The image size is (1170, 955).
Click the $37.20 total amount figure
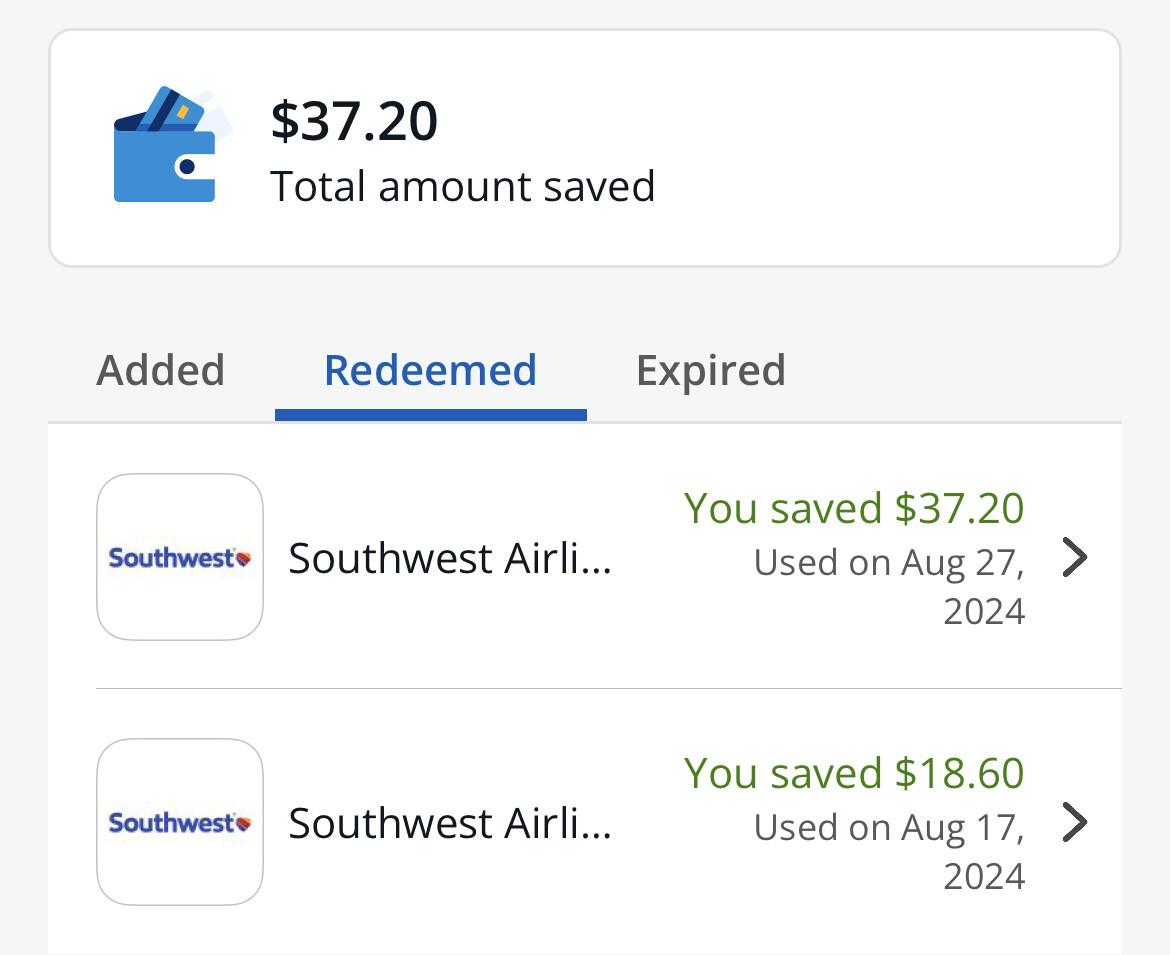(x=354, y=121)
